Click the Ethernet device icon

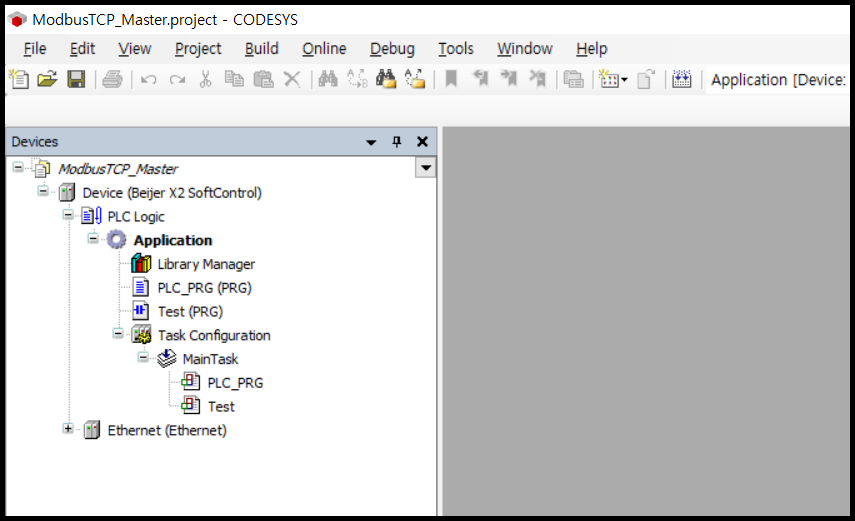tap(92, 430)
